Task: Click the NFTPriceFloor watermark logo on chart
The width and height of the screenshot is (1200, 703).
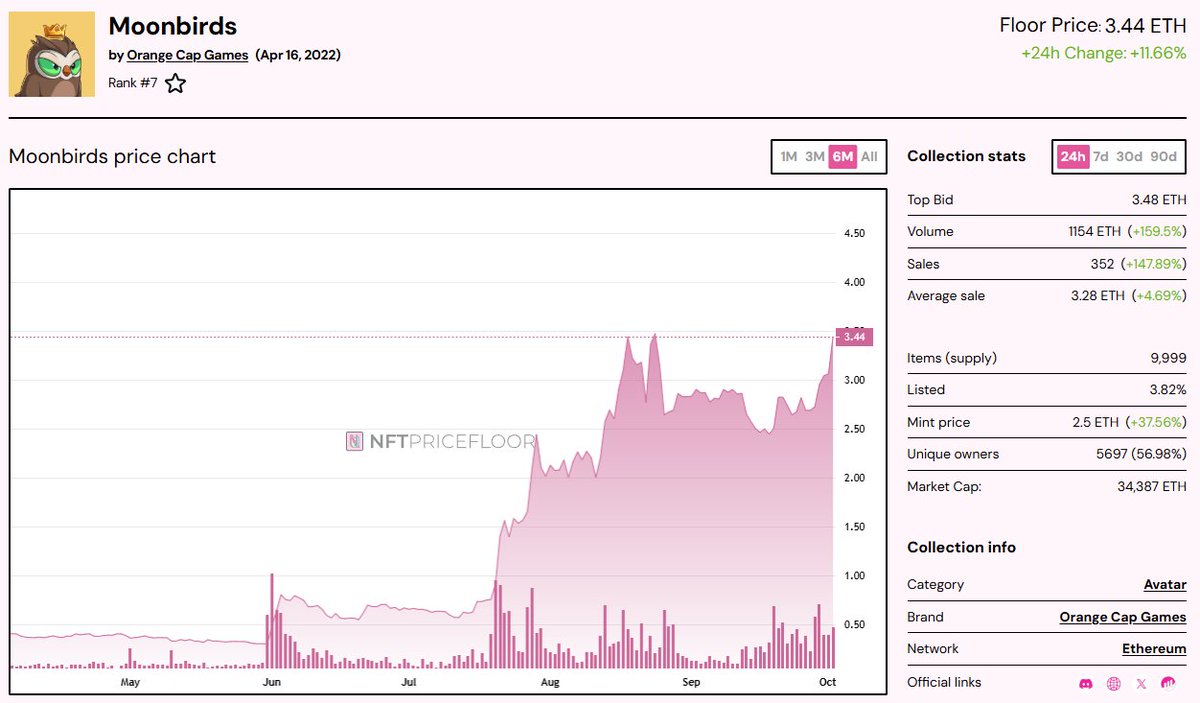Action: (440, 439)
